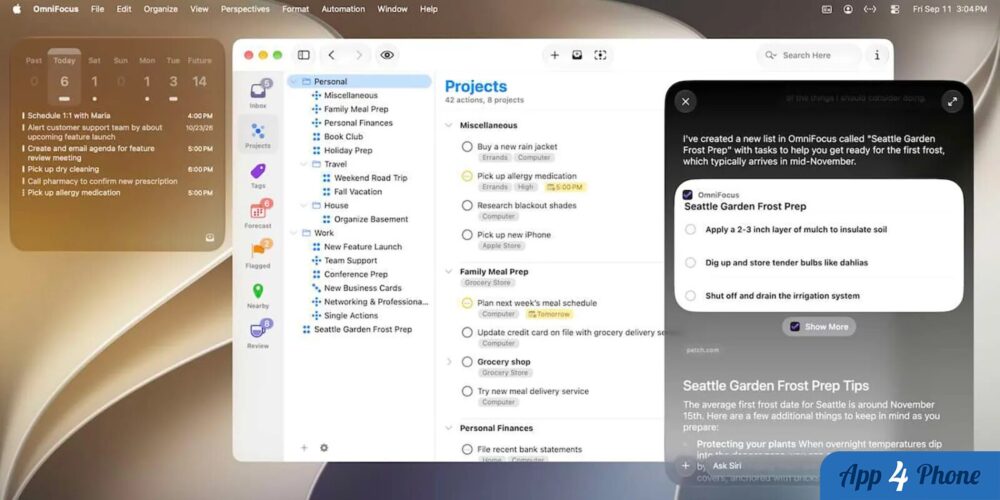
Task: Go back with toolbar arrow
Action: coord(332,55)
